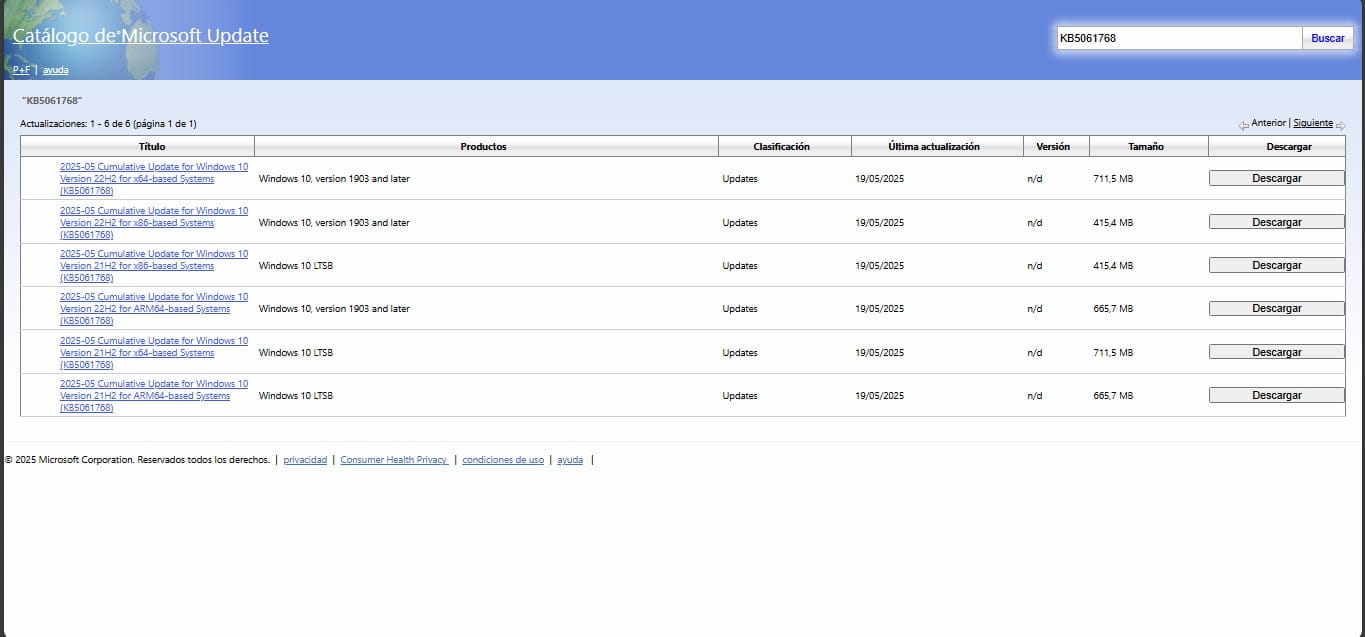Open the condiciones de uso footer link
Viewport: 1365px width, 637px height.
[503, 460]
